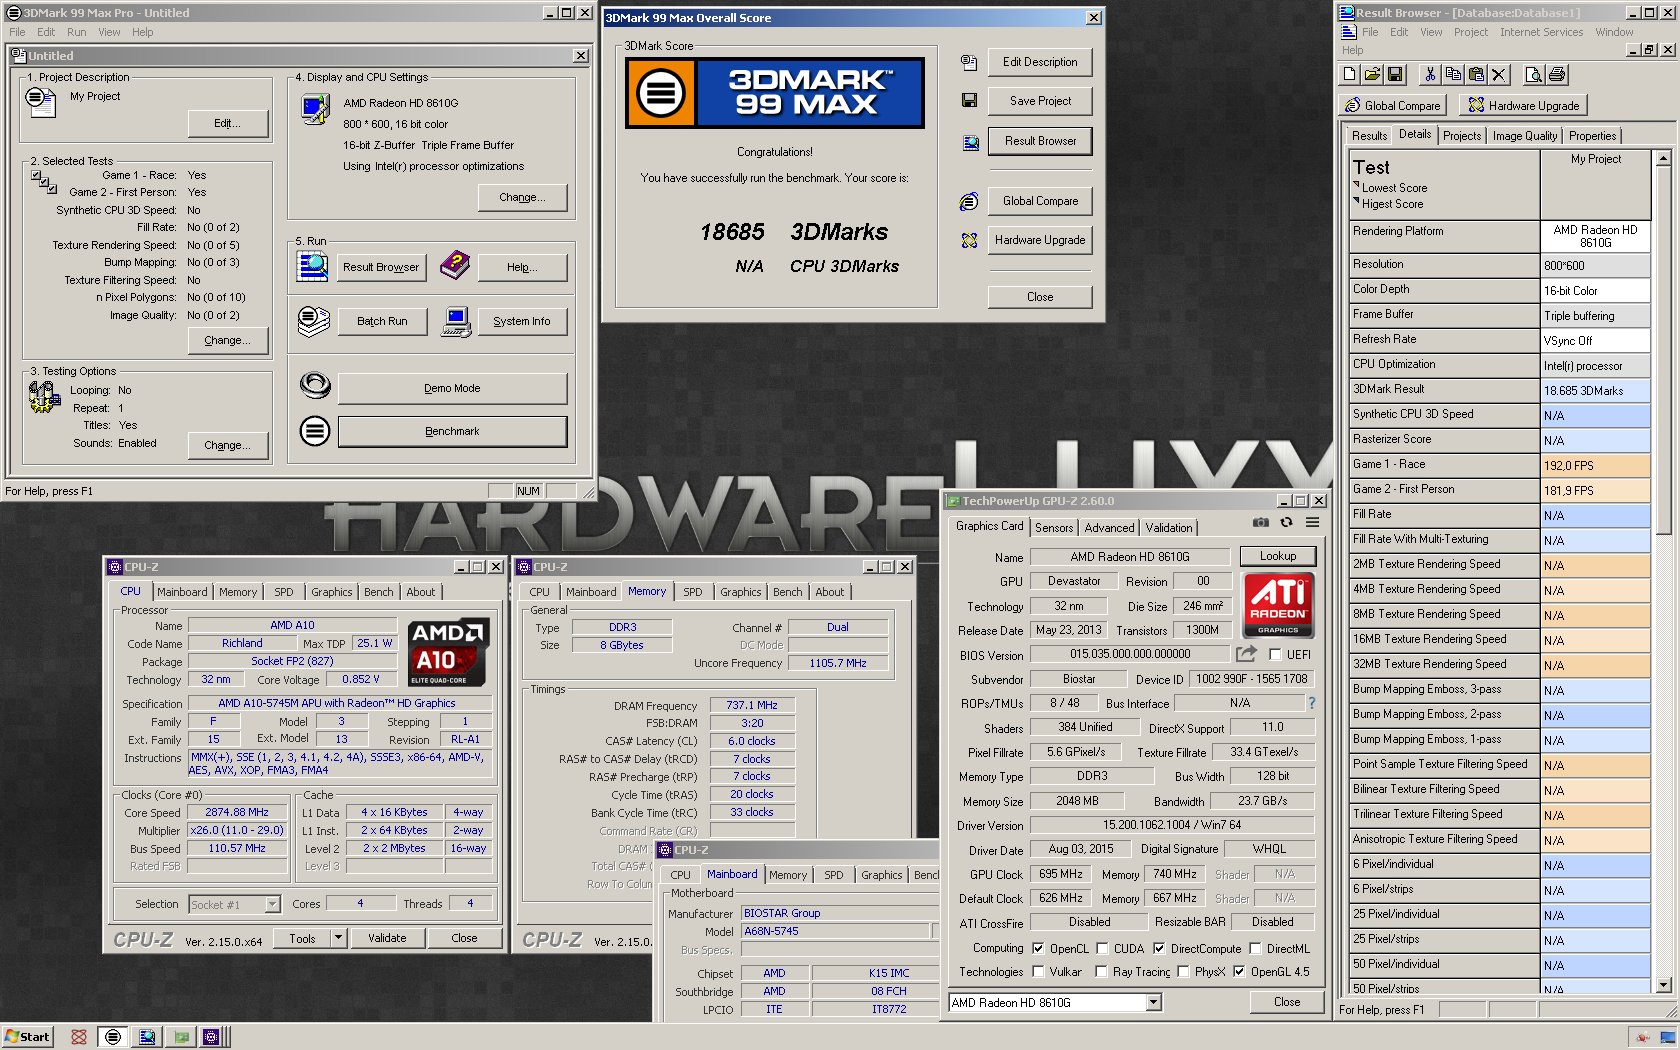This screenshot has height=1050, width=1680.
Task: Click BIOS export share icon in GPU-Z
Action: pyautogui.click(x=1246, y=654)
